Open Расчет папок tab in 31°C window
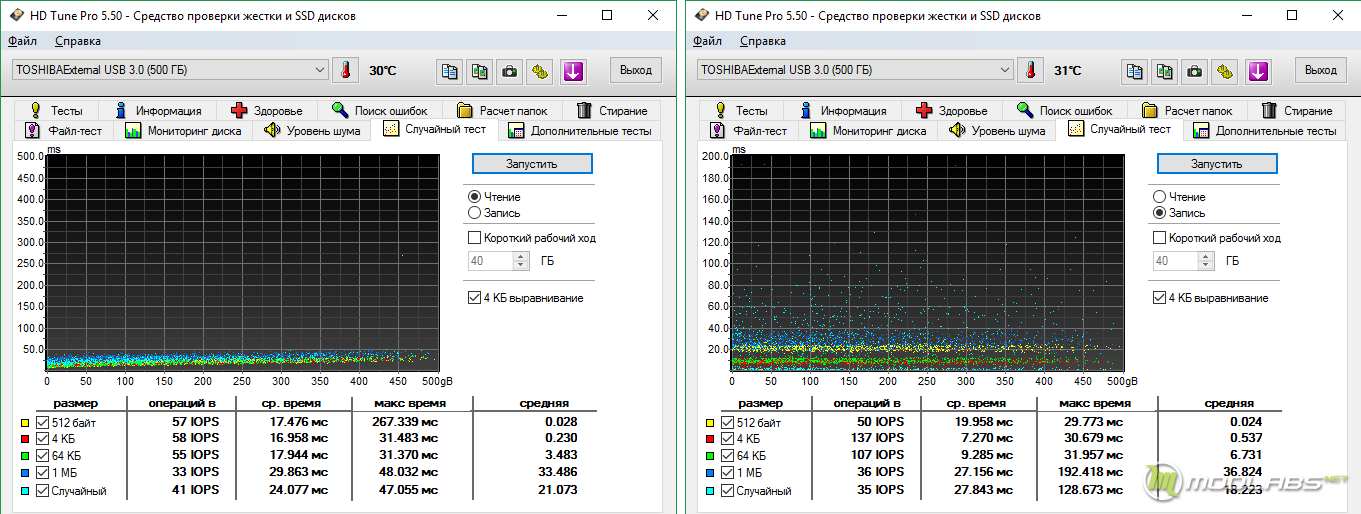The image size is (1361, 514). tap(1187, 110)
